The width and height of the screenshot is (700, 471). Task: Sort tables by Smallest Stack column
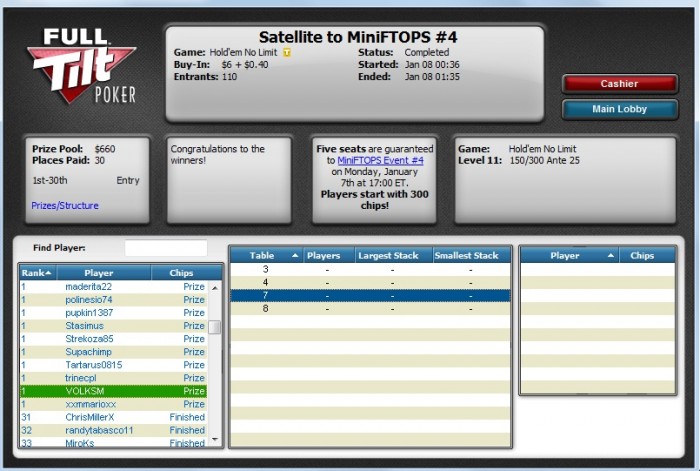click(471, 255)
